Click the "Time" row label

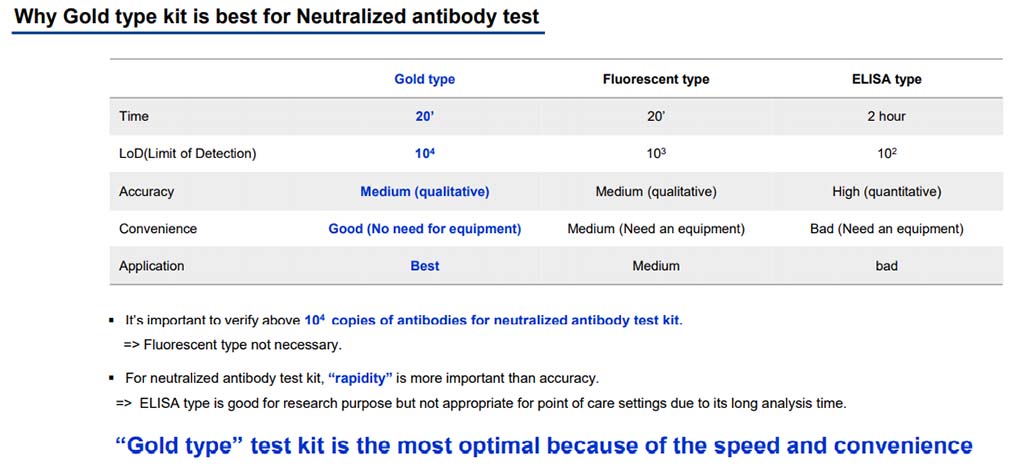(134, 116)
